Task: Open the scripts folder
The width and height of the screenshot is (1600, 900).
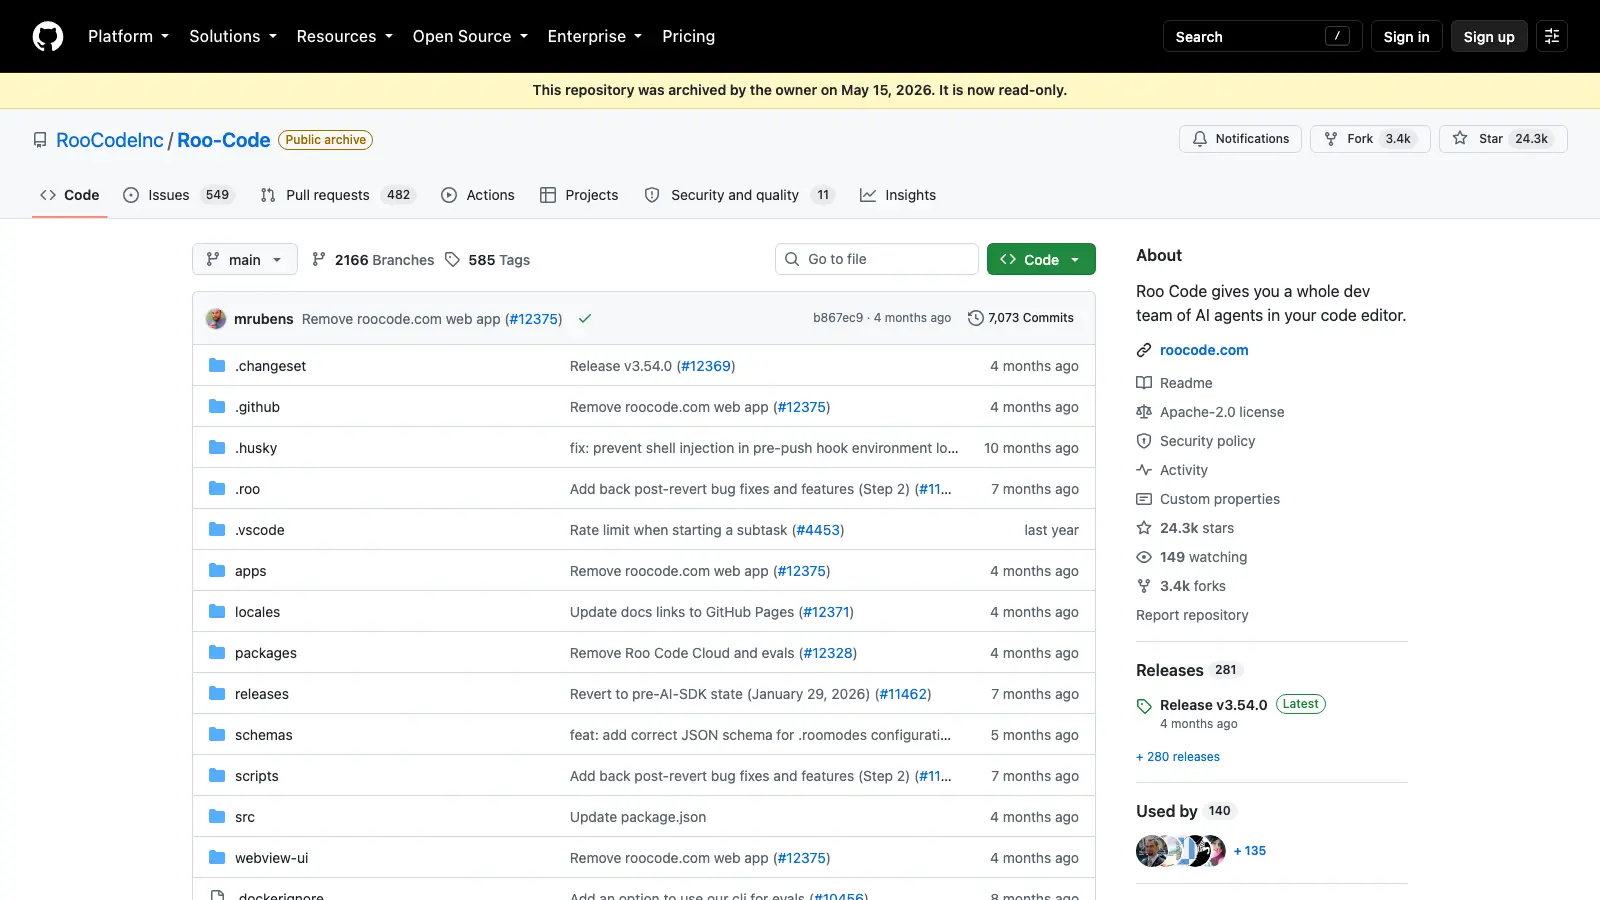Action: [257, 776]
